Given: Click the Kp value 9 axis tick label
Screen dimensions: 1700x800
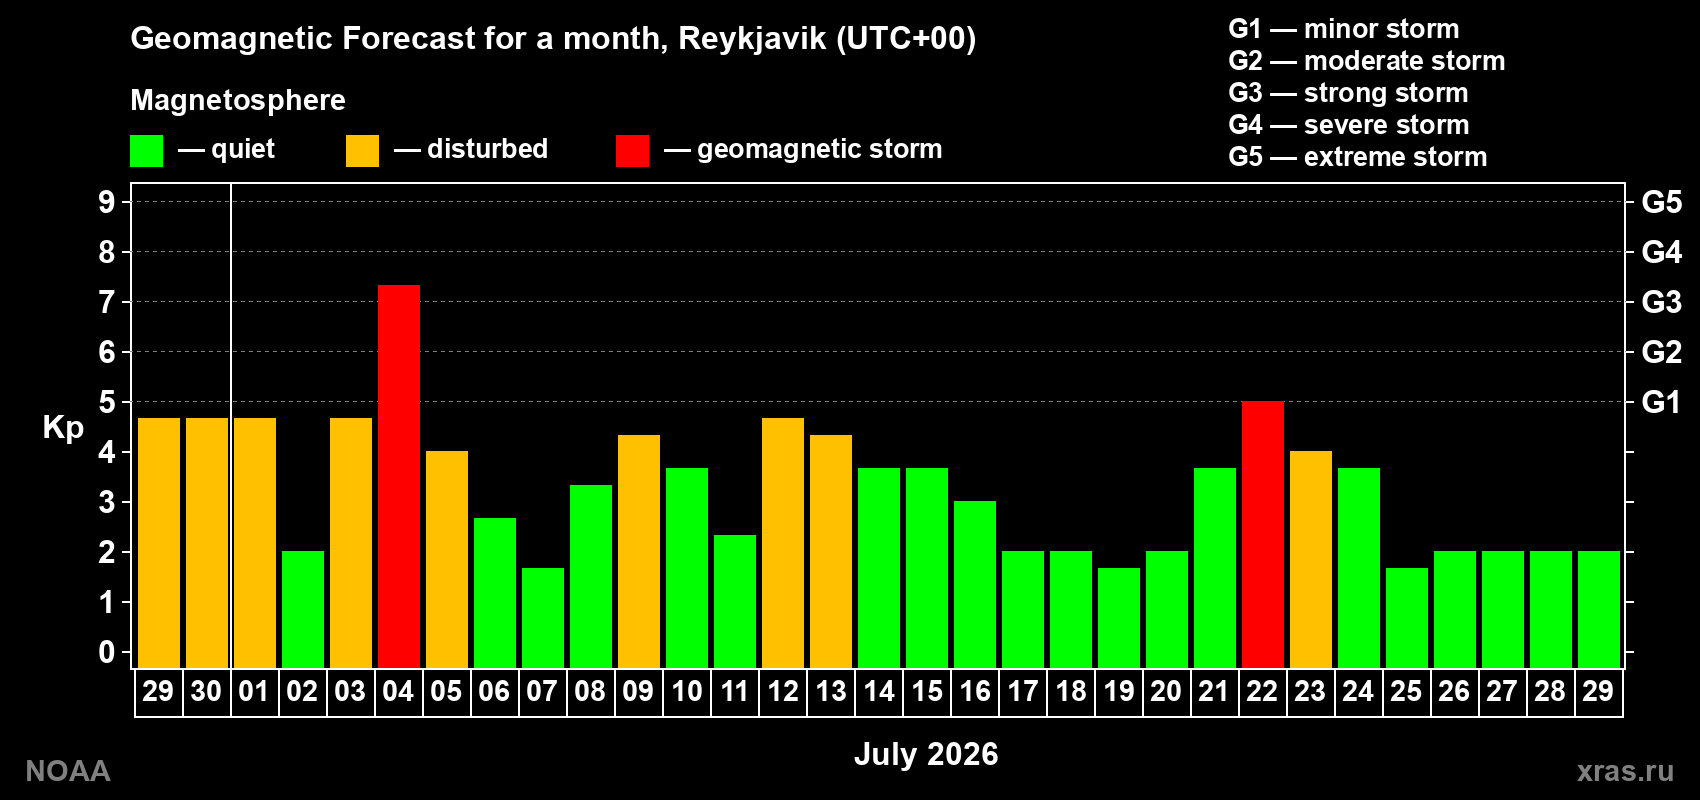Looking at the screenshot, I should pos(107,202).
